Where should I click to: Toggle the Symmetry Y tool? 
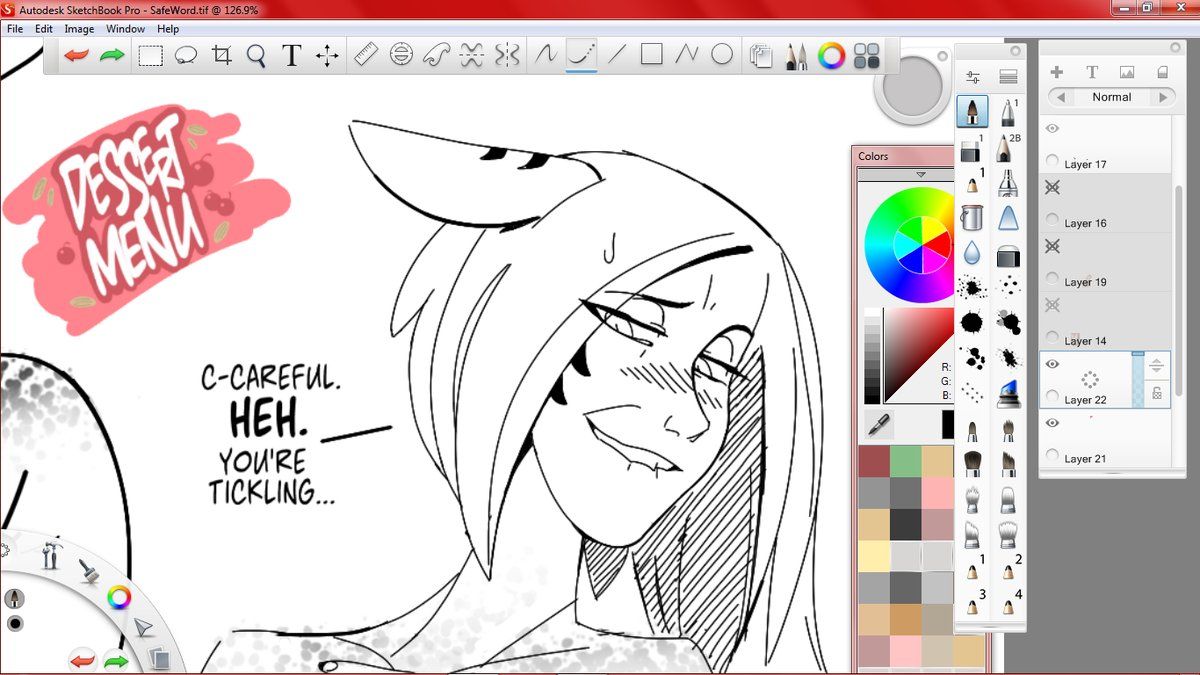coord(507,54)
